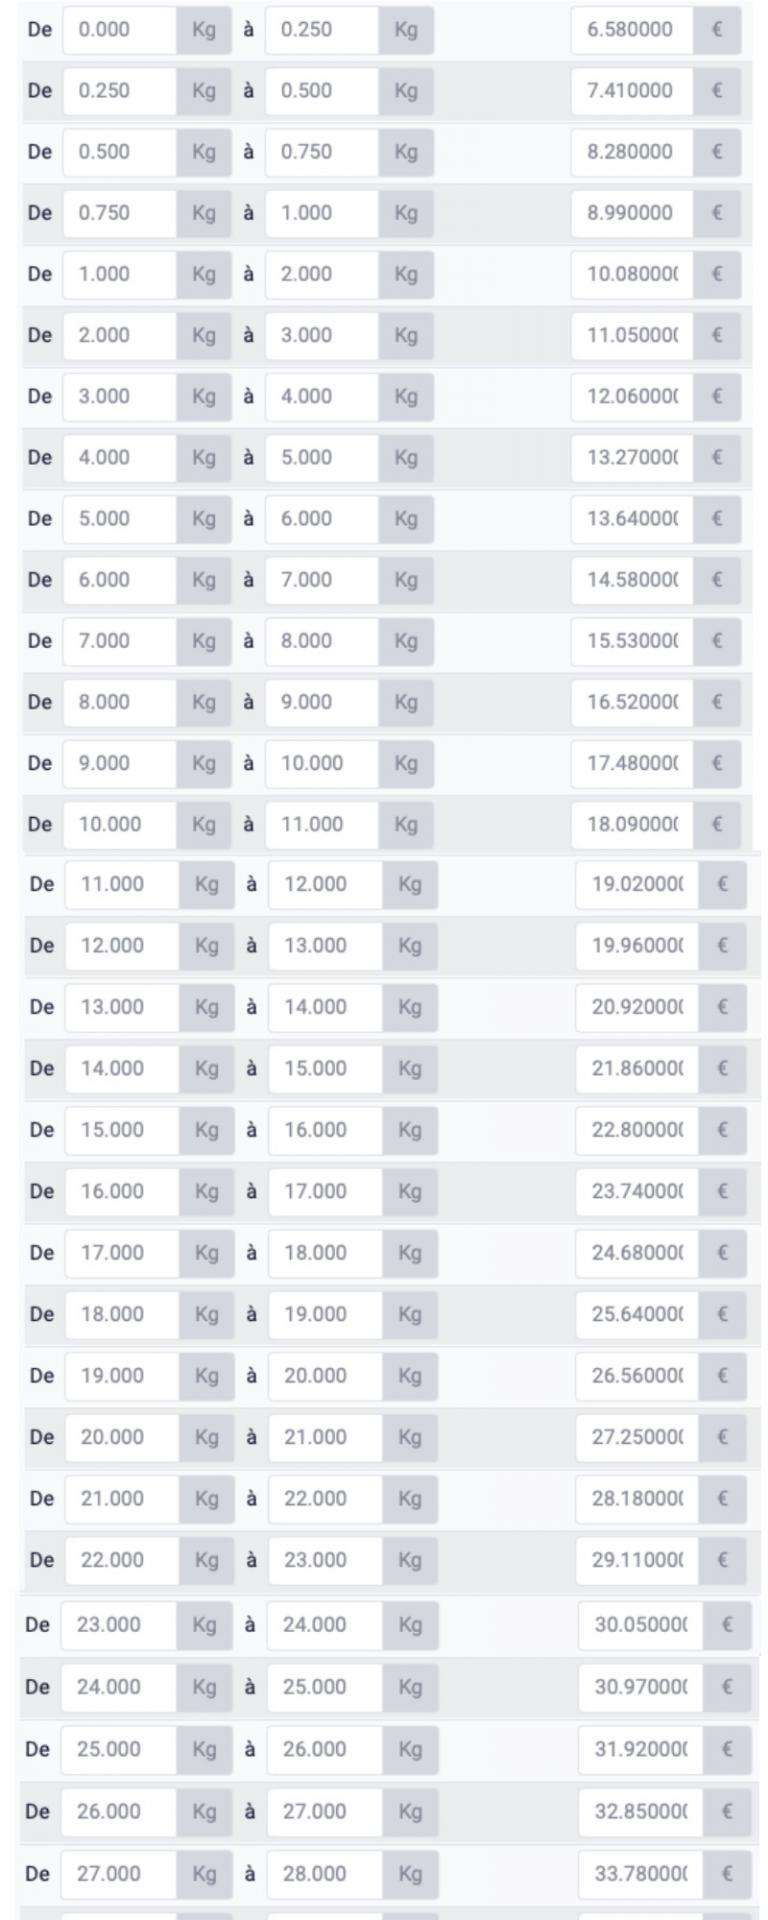Image resolution: width=768 pixels, height=1920 pixels.
Task: Edit the 11.050000 price input
Action: click(633, 335)
